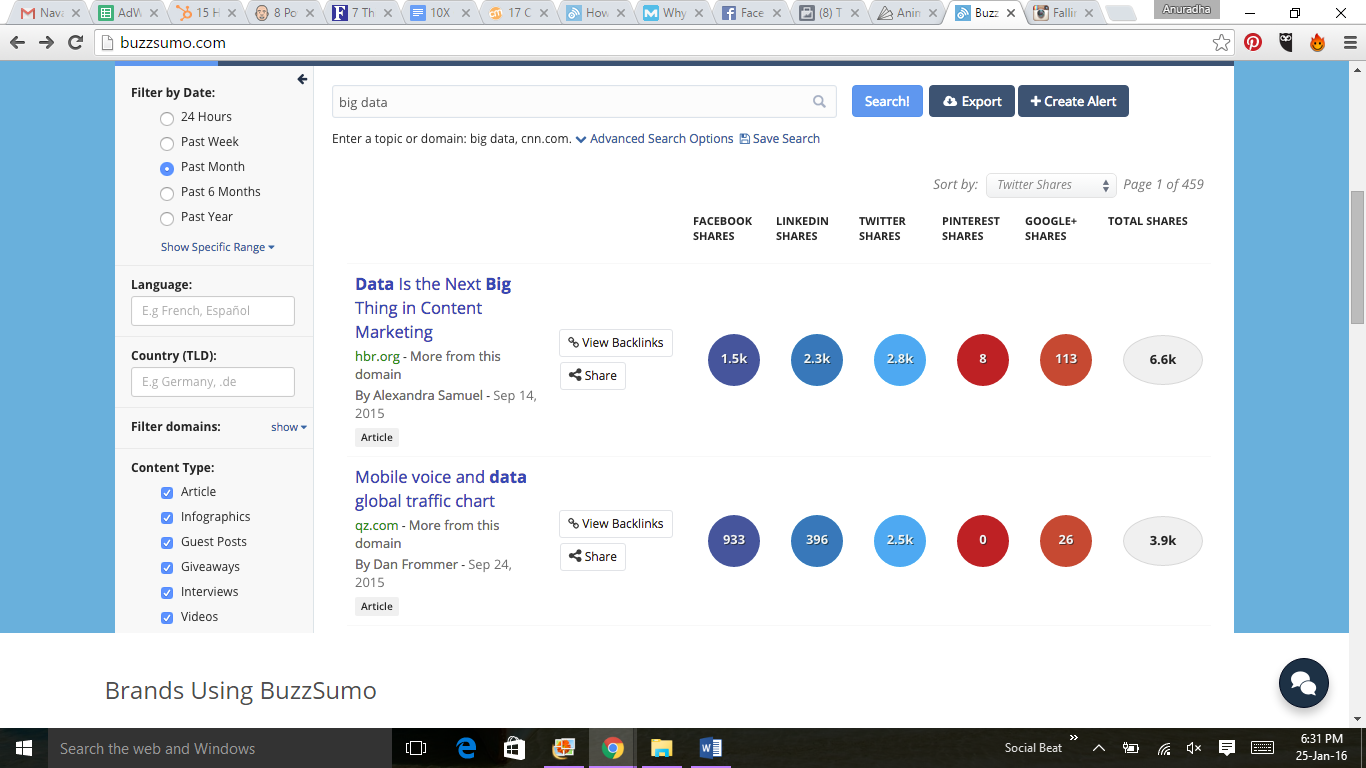
Task: Uncheck the Giveaways content type
Action: point(167,567)
